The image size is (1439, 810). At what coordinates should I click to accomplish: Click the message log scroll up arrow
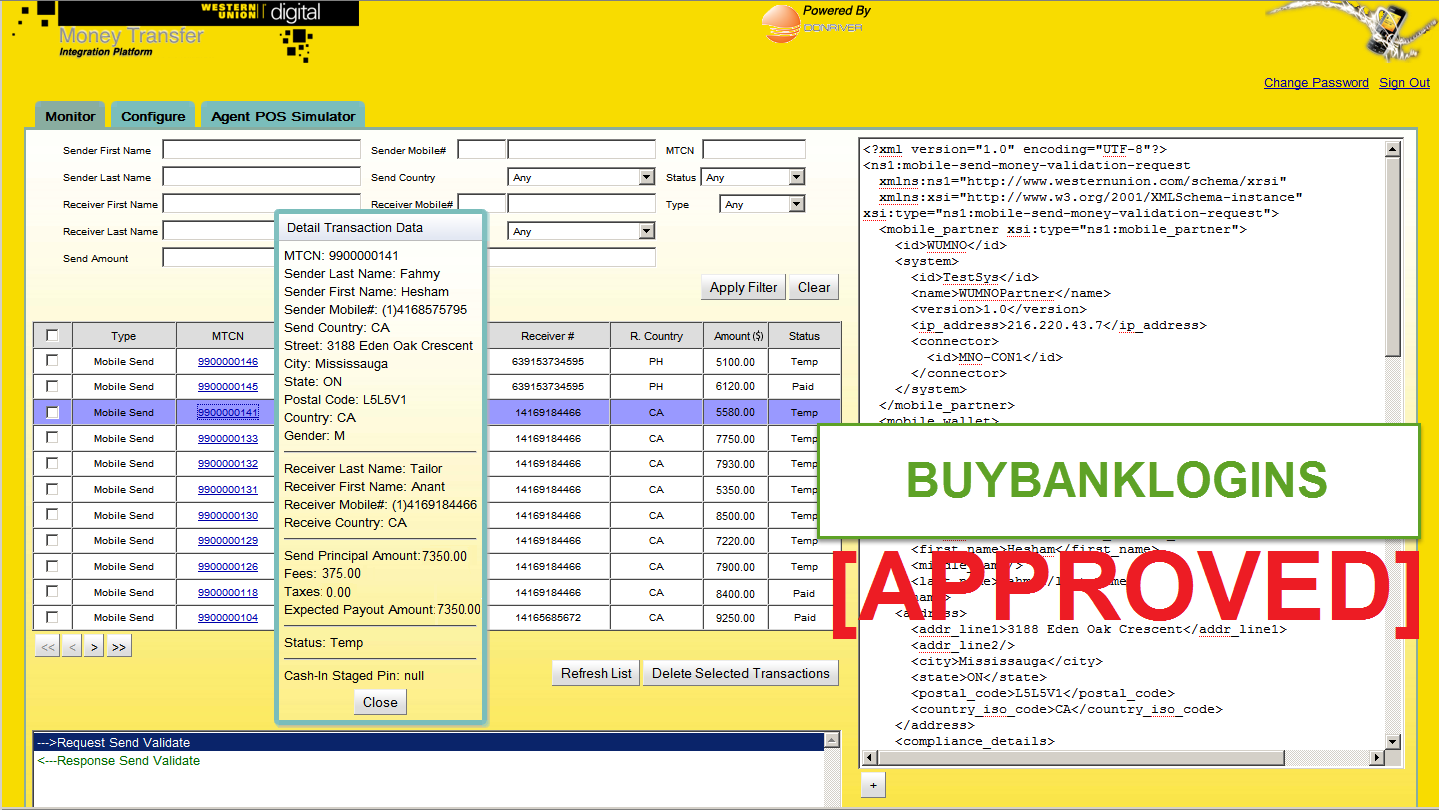(831, 741)
